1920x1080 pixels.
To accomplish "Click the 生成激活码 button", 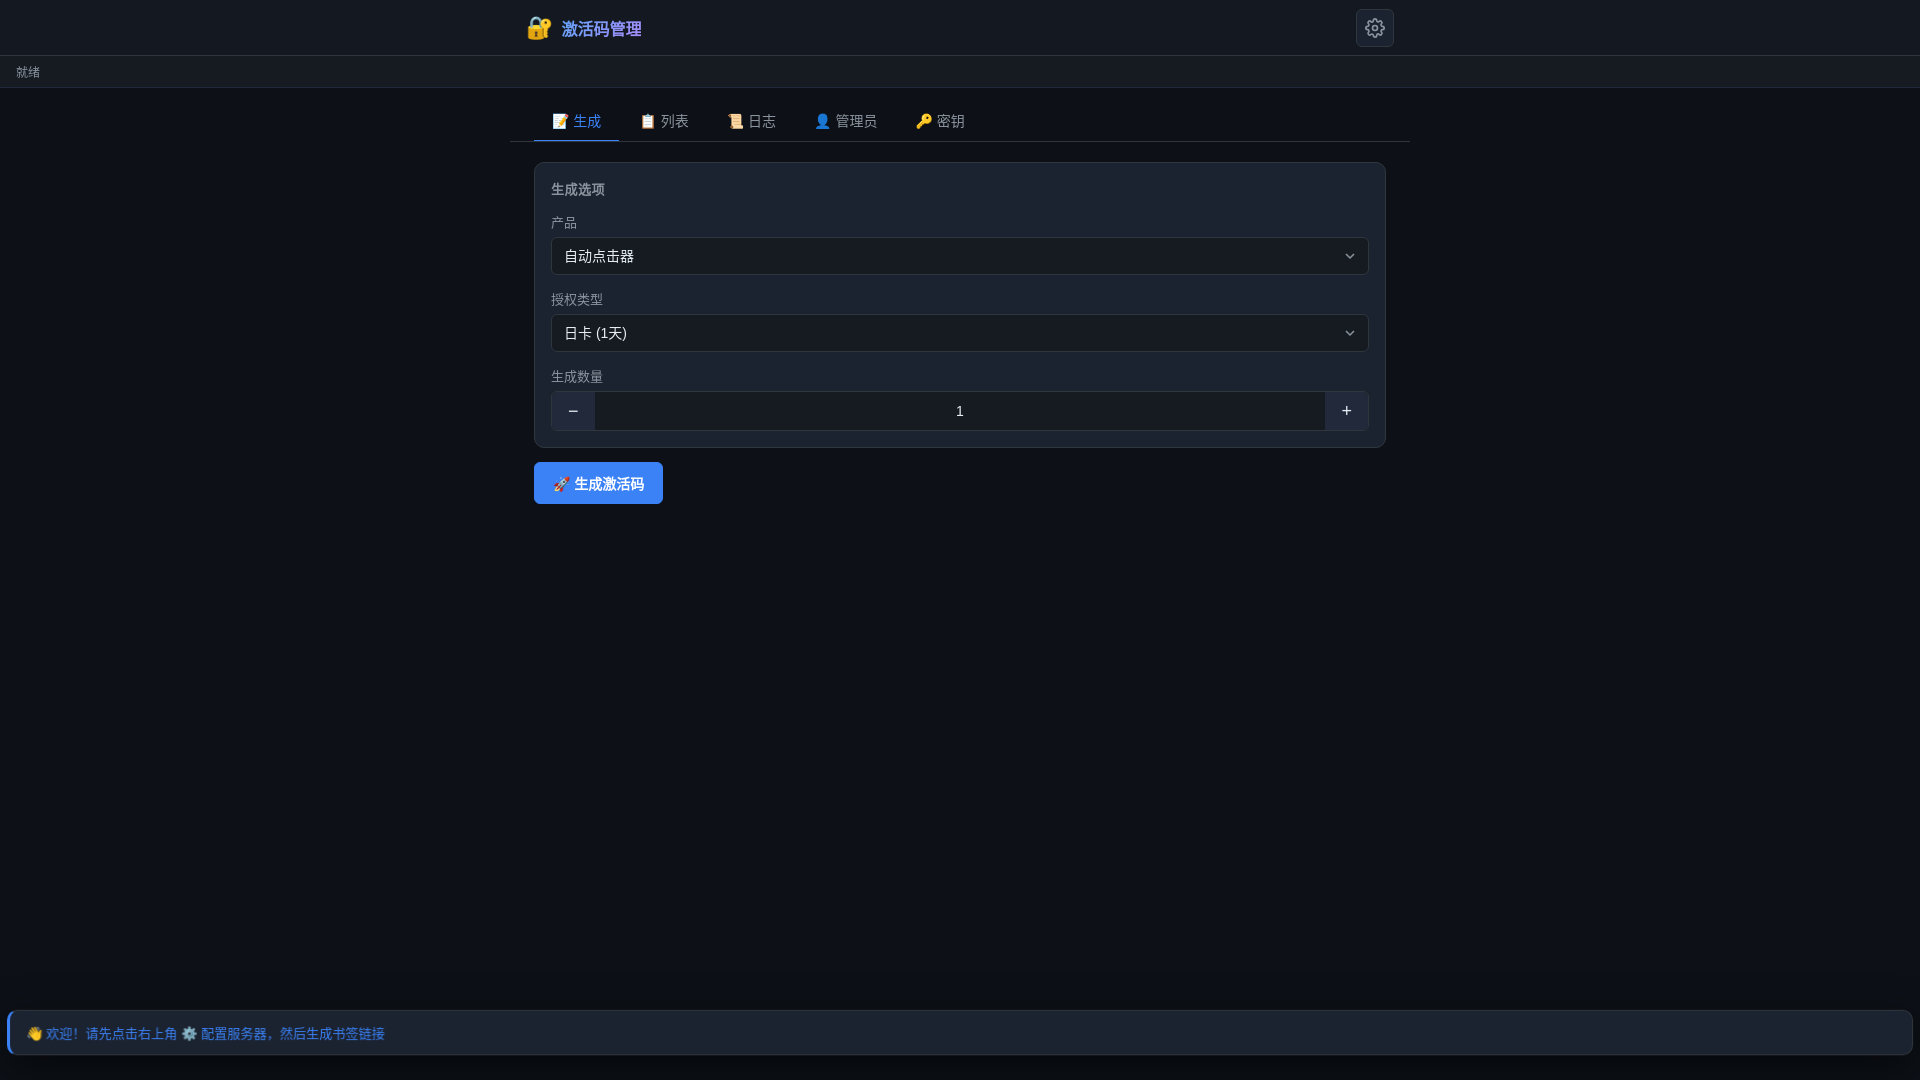I will (598, 483).
